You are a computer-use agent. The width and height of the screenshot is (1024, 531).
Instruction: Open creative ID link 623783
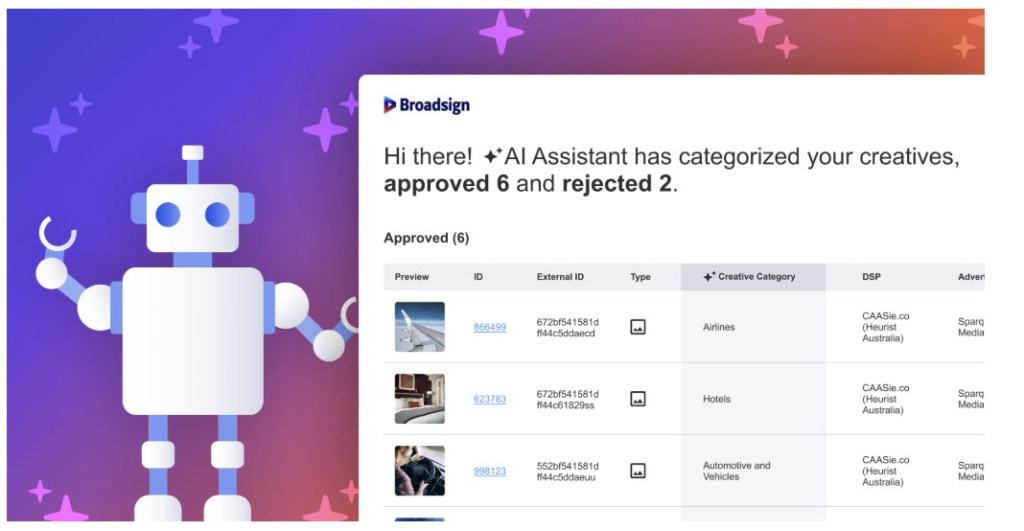[490, 399]
